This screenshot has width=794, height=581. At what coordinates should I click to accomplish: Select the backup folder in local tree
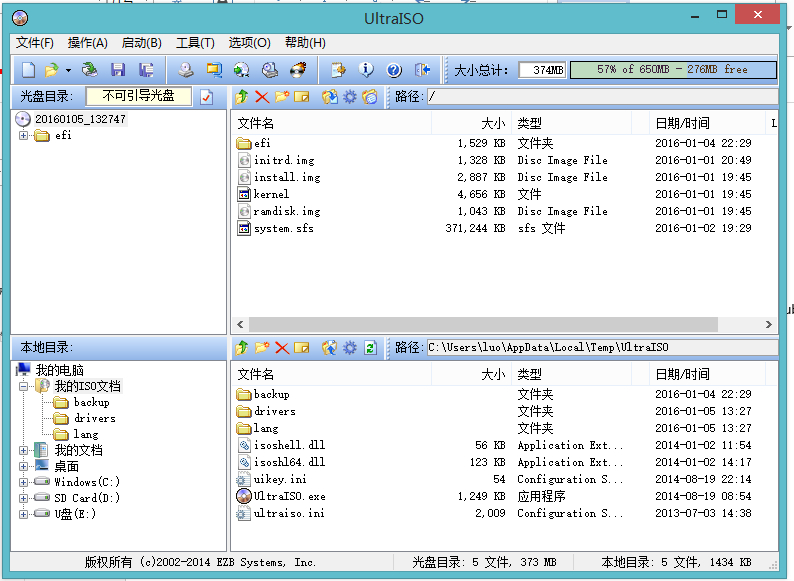click(x=92, y=402)
